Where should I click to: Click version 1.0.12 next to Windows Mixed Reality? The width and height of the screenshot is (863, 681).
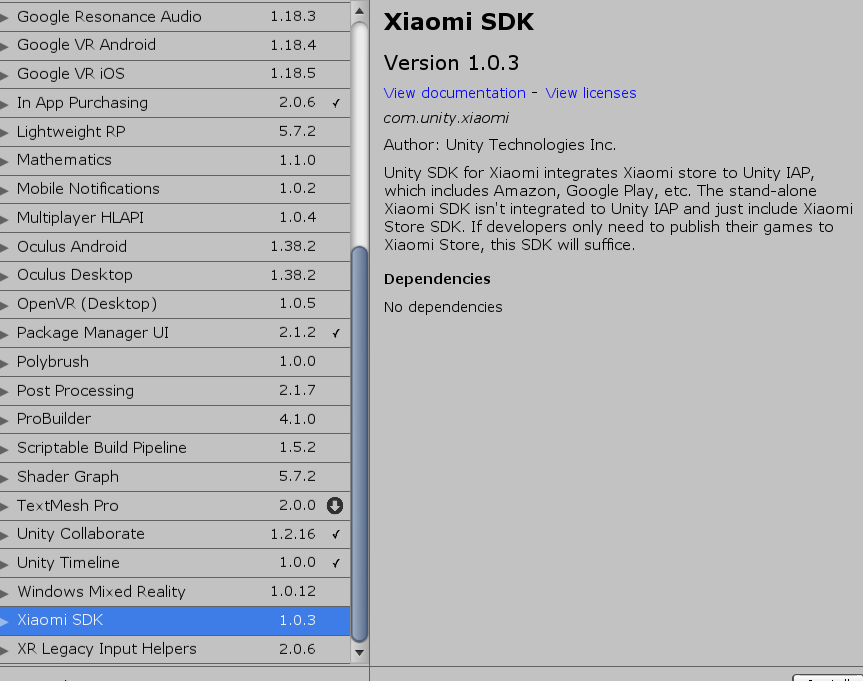(x=293, y=591)
